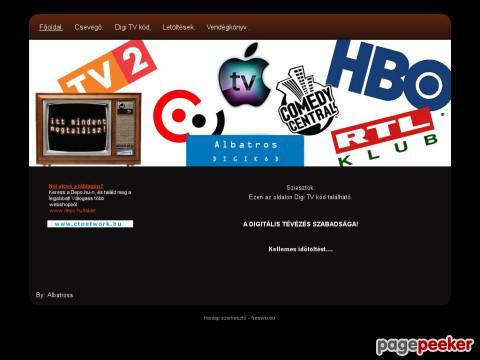
Task: Open the orange ad headline link
Action: tap(76, 186)
